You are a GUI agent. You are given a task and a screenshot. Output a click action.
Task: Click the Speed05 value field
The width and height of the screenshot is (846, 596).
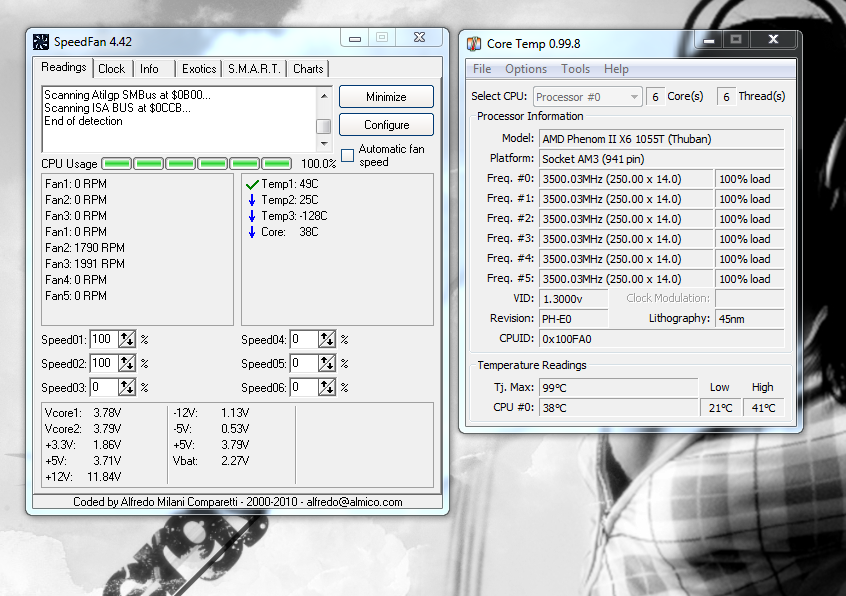click(304, 363)
